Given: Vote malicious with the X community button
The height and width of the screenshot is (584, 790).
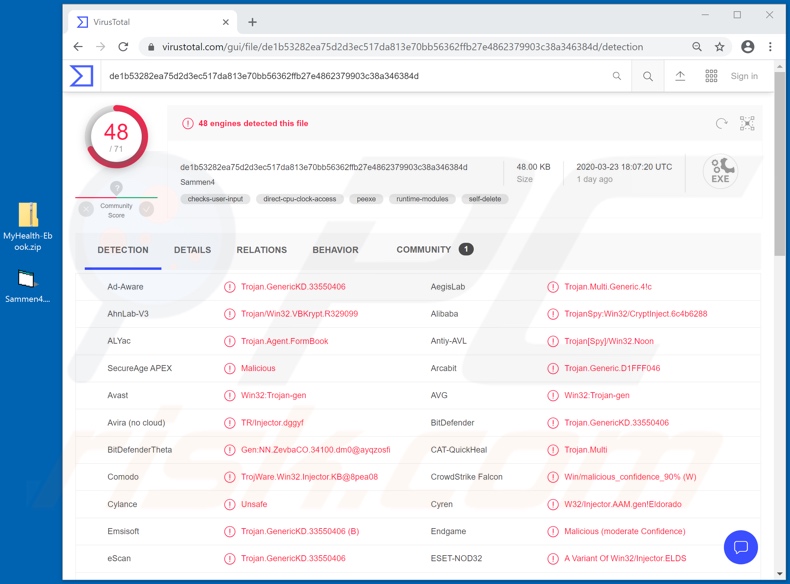Looking at the screenshot, I should 86,209.
